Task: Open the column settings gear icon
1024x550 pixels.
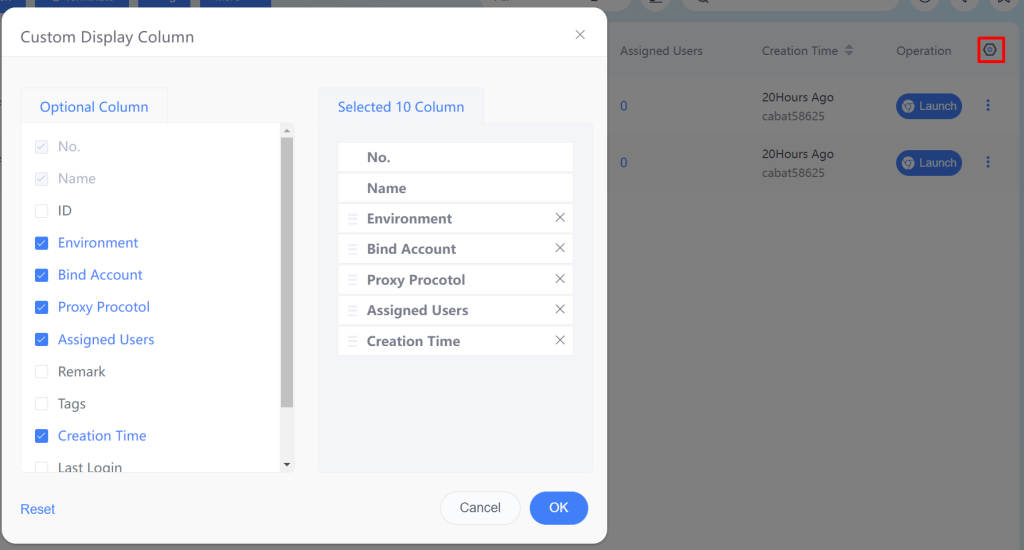Action: (x=990, y=50)
